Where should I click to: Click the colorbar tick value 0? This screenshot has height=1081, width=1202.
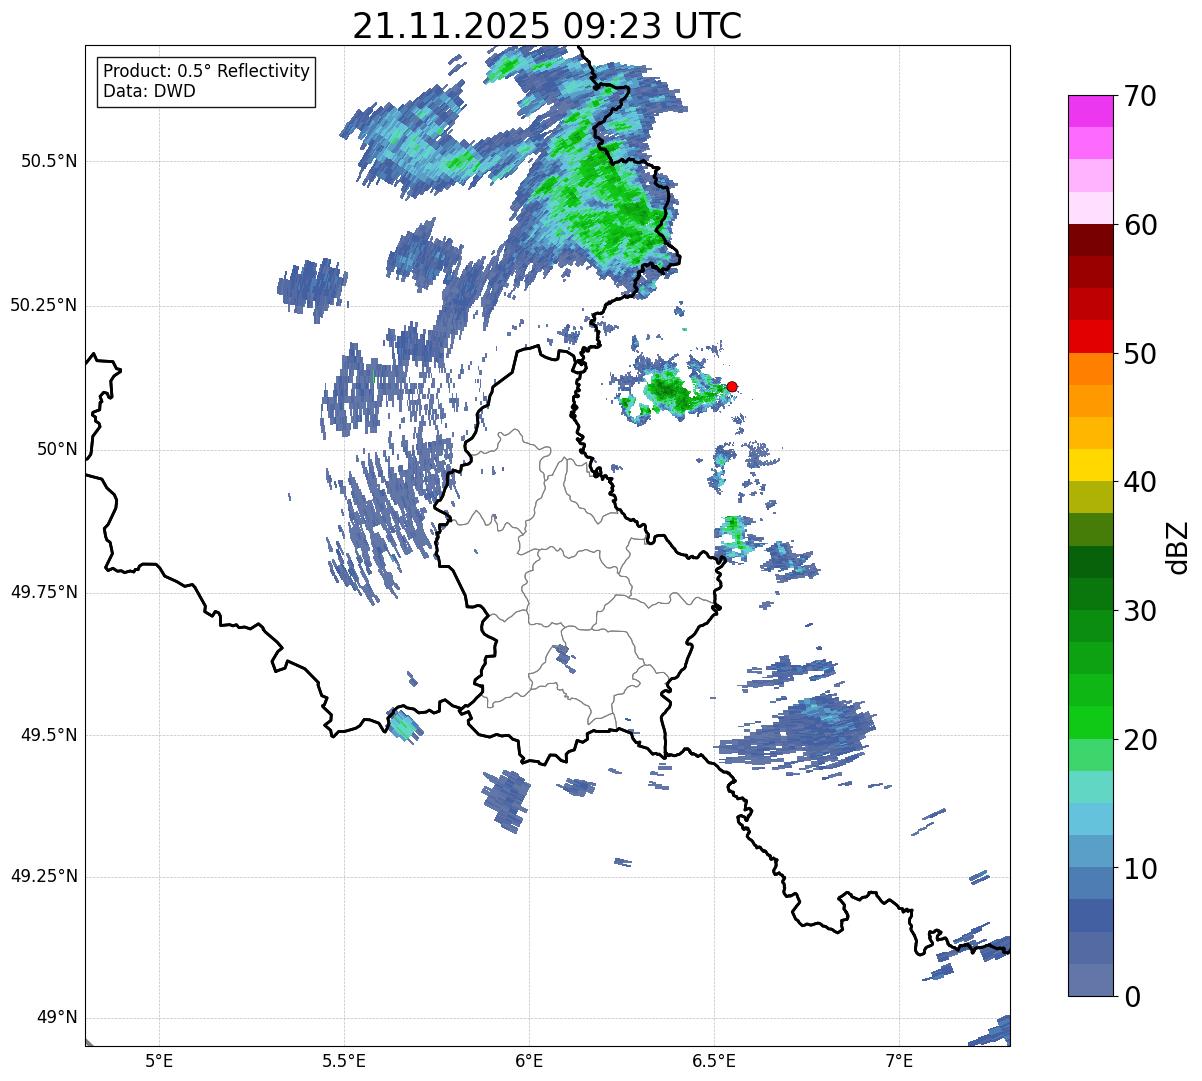coord(1132,997)
